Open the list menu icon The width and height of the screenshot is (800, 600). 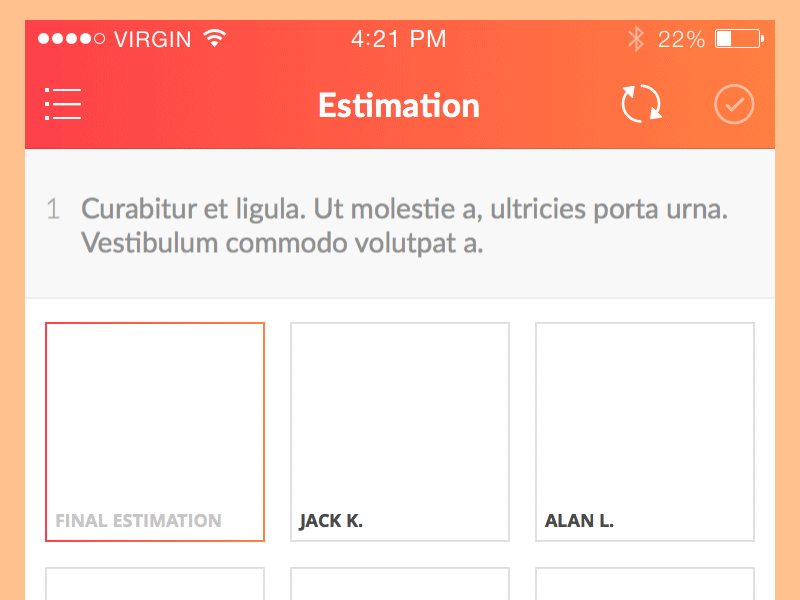[63, 103]
